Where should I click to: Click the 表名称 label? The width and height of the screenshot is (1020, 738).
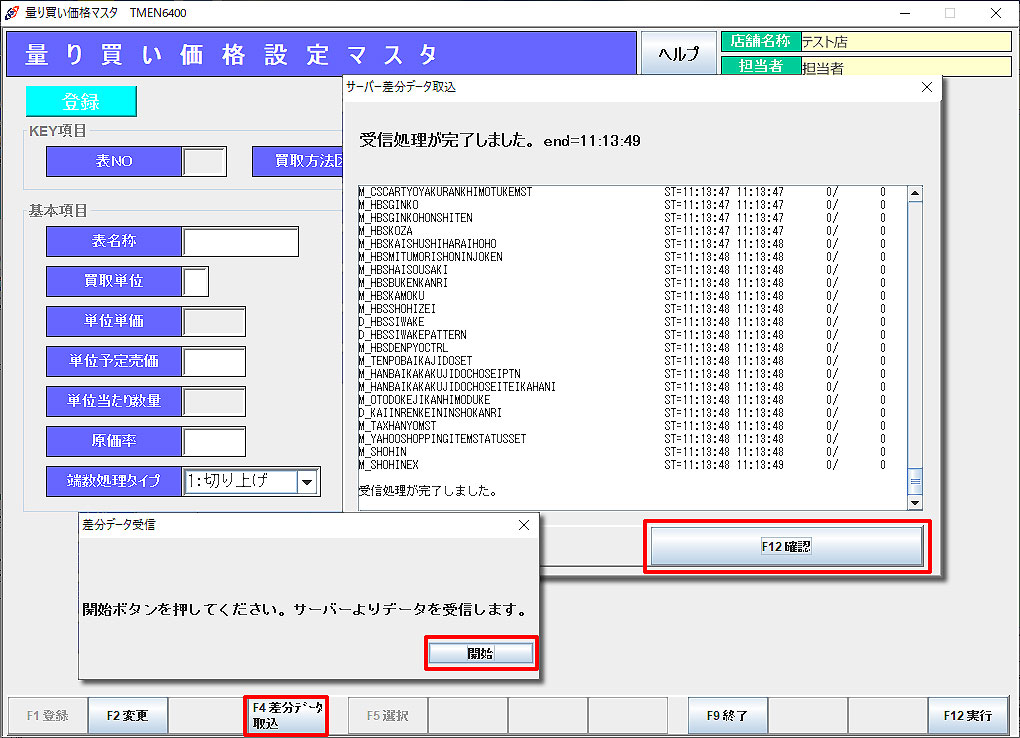[114, 241]
